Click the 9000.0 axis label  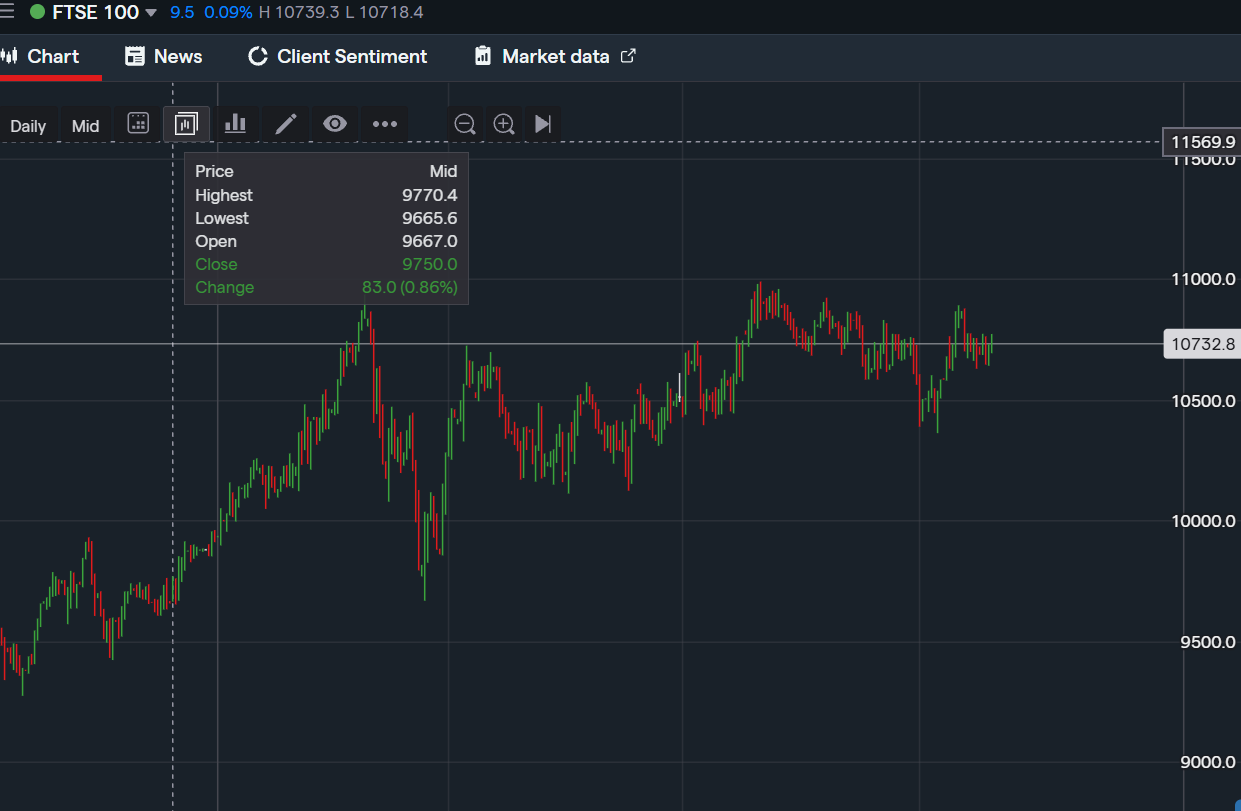tap(1208, 762)
